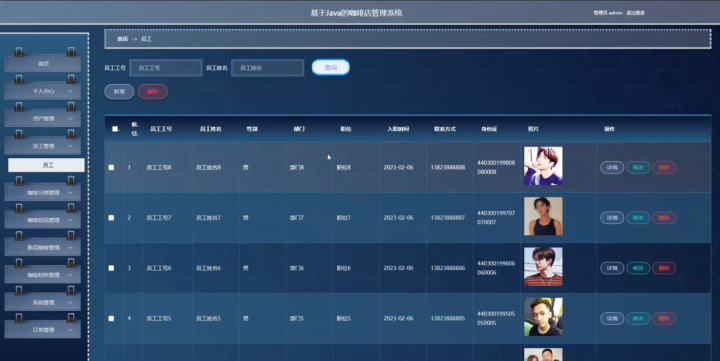Select the 员工 submenu item

click(46, 165)
